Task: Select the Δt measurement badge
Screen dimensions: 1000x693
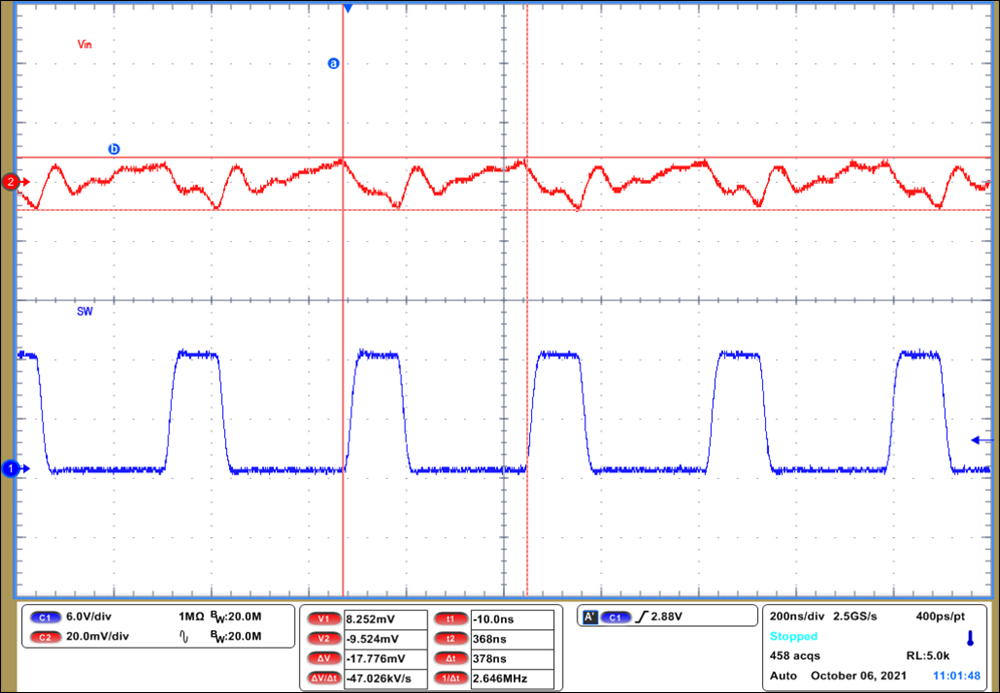Action: pos(452,660)
